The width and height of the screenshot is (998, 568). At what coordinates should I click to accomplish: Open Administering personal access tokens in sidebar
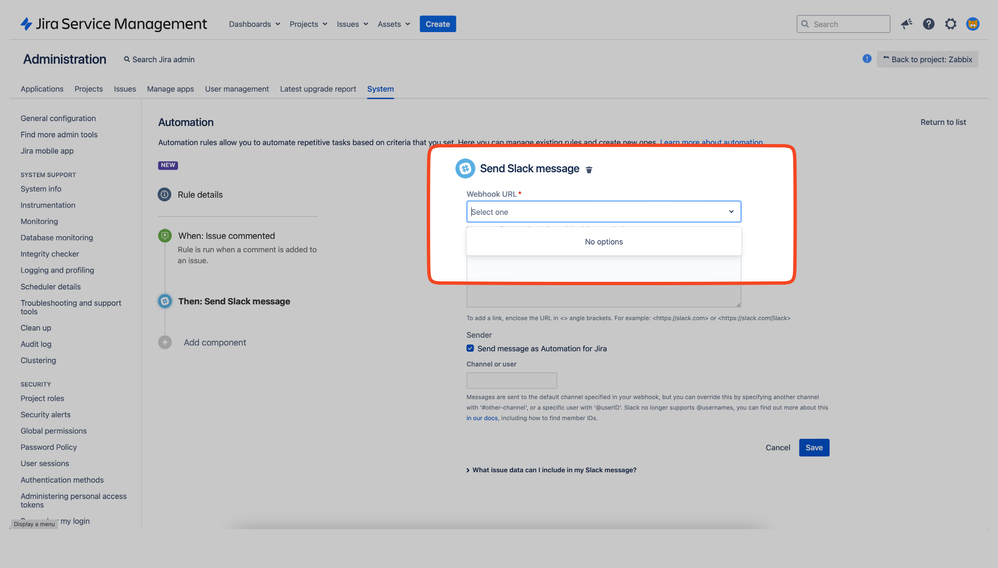point(73,501)
